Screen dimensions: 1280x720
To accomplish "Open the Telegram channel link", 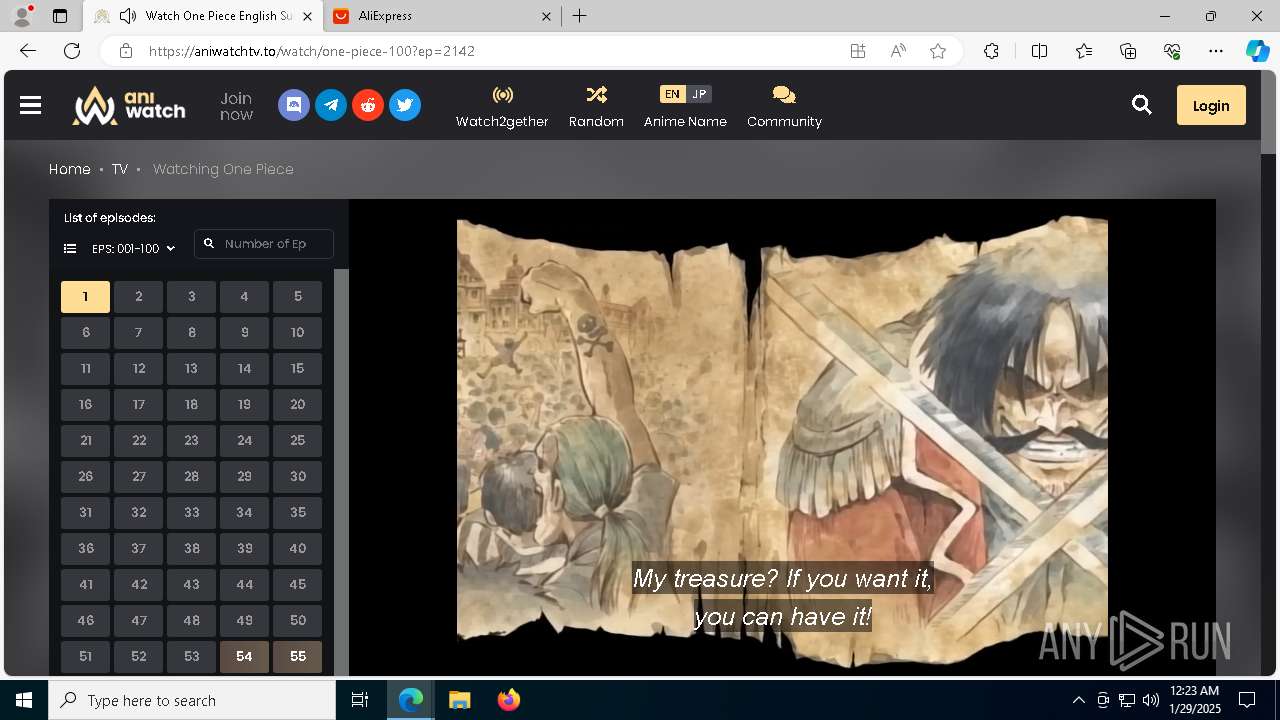I will click(331, 105).
